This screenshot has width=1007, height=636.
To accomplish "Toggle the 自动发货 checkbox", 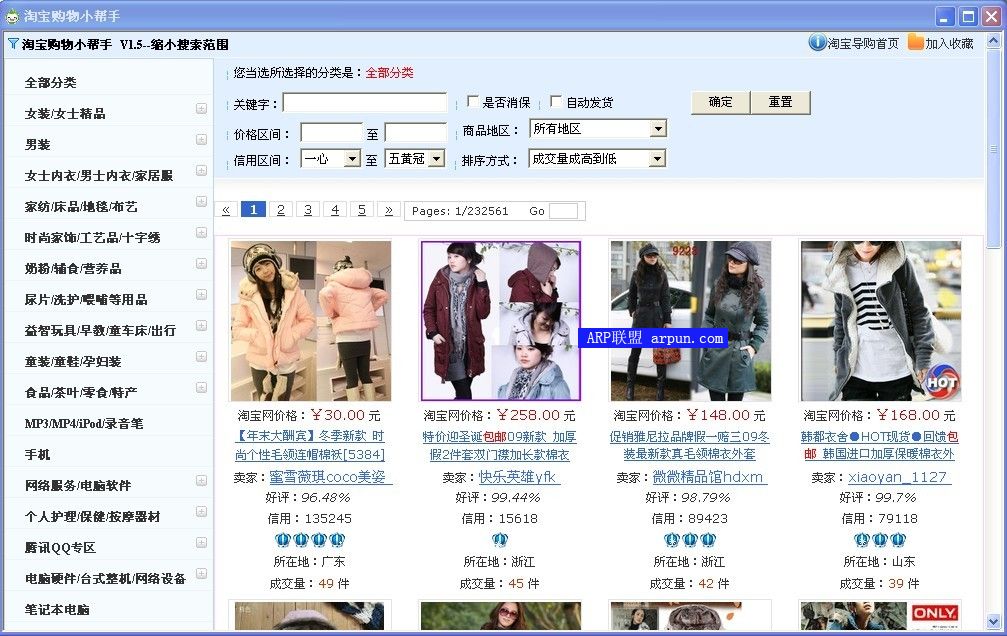I will pyautogui.click(x=556, y=102).
